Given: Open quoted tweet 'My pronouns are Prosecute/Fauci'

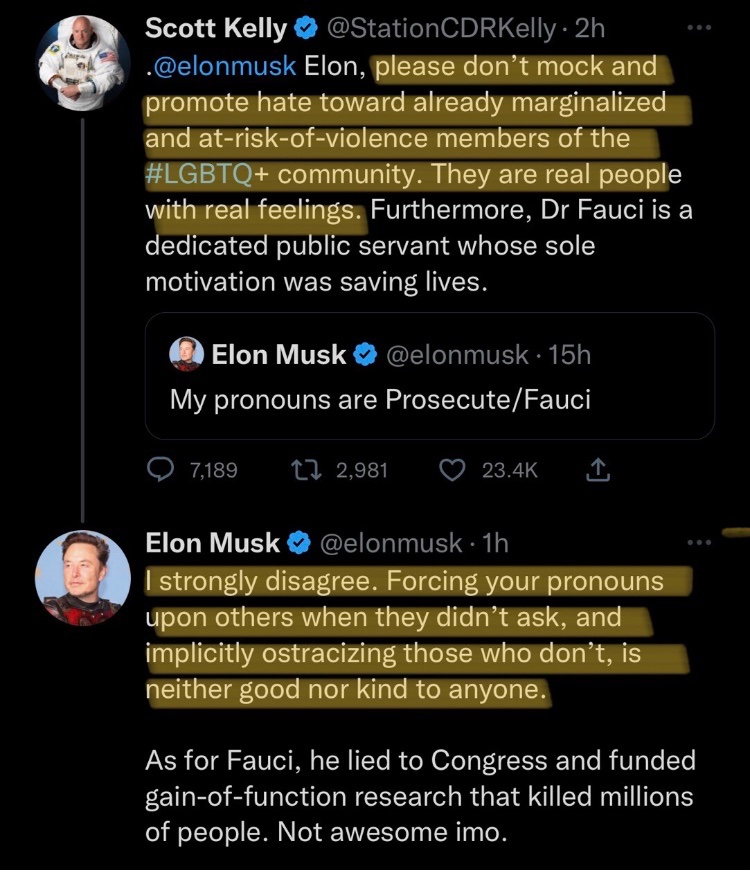Looking at the screenshot, I should click(x=380, y=400).
